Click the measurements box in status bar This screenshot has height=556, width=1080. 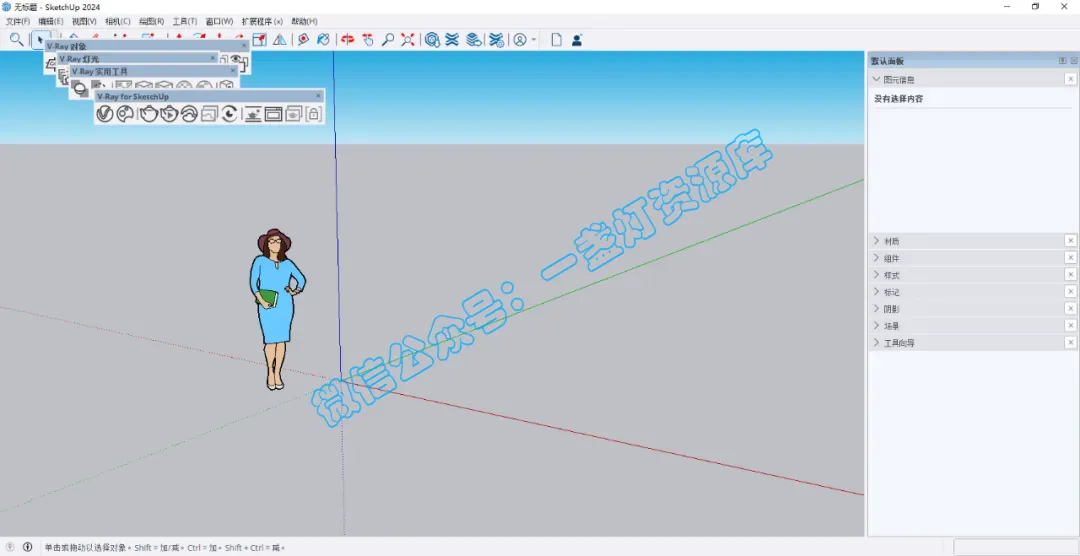tap(1015, 547)
